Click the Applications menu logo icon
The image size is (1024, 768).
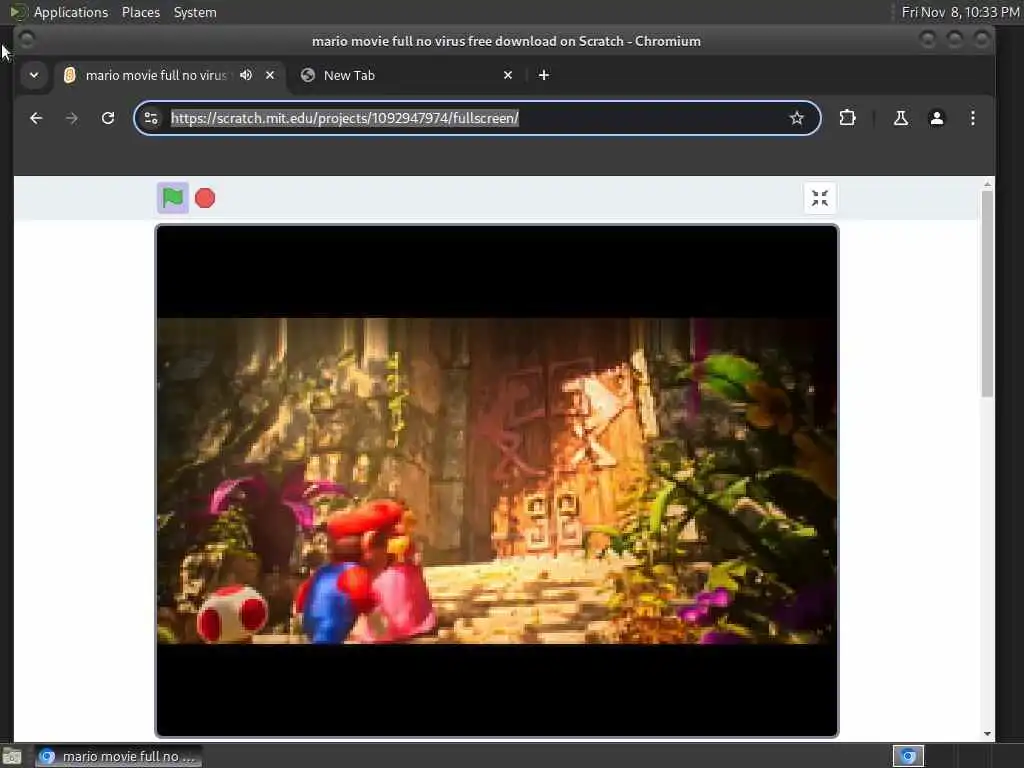pos(18,12)
